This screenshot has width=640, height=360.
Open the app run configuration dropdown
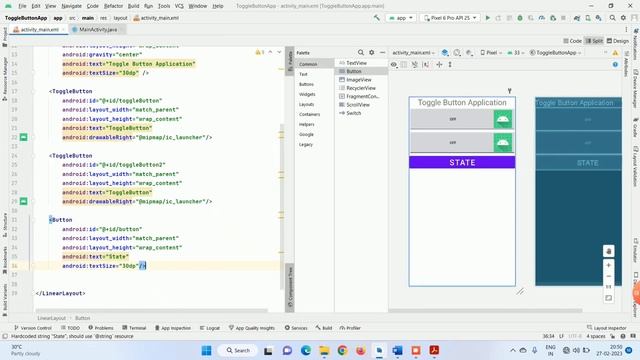point(400,18)
